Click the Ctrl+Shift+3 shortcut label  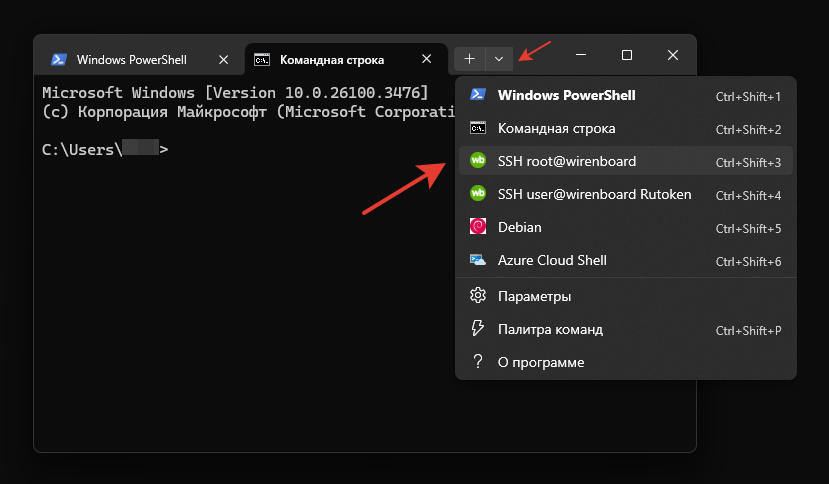(748, 162)
